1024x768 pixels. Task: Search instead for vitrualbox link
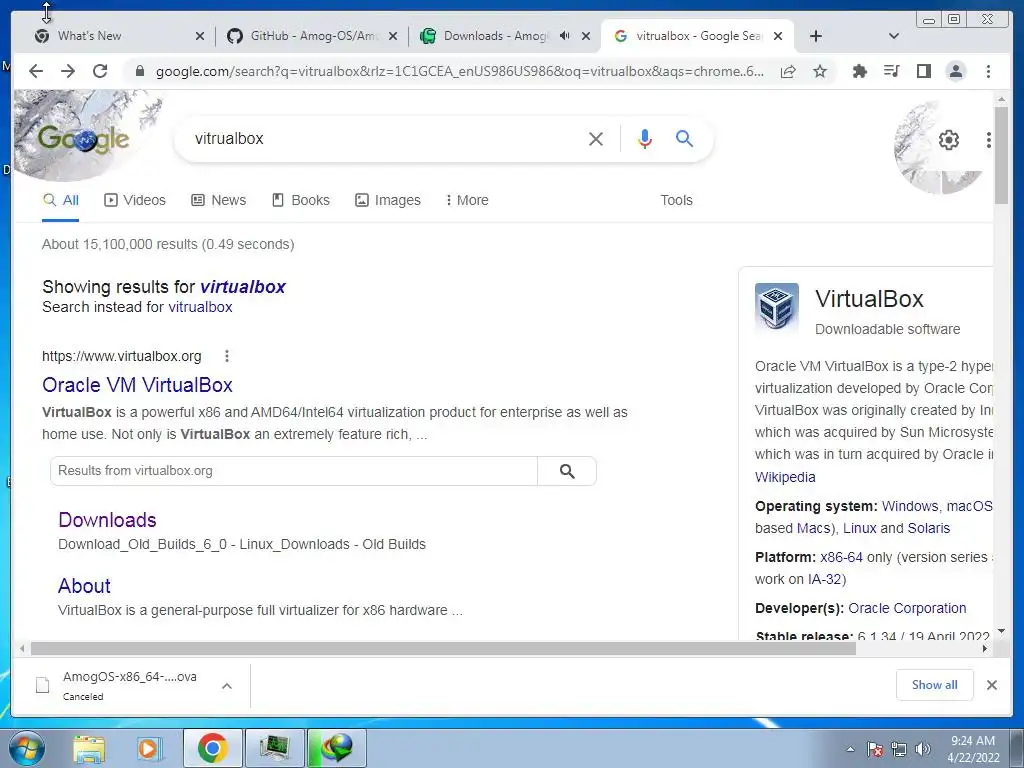coord(200,307)
